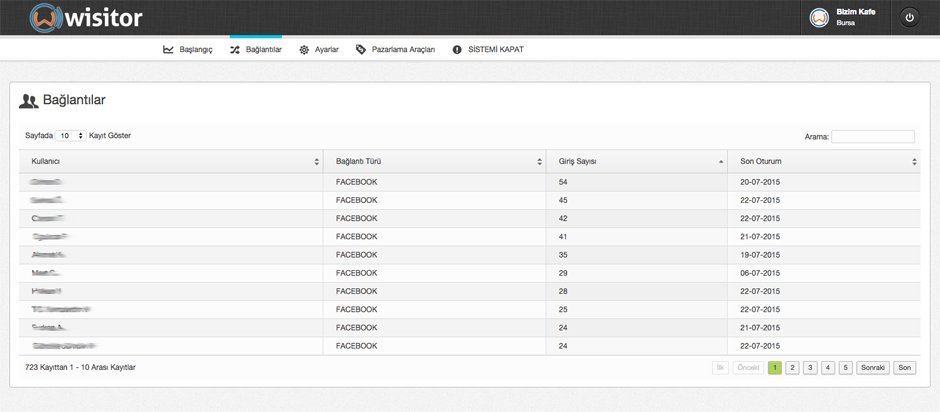Image resolution: width=940 pixels, height=412 pixels.
Task: Click the Bağlantılar shuffle icon in navigation
Action: 235,49
